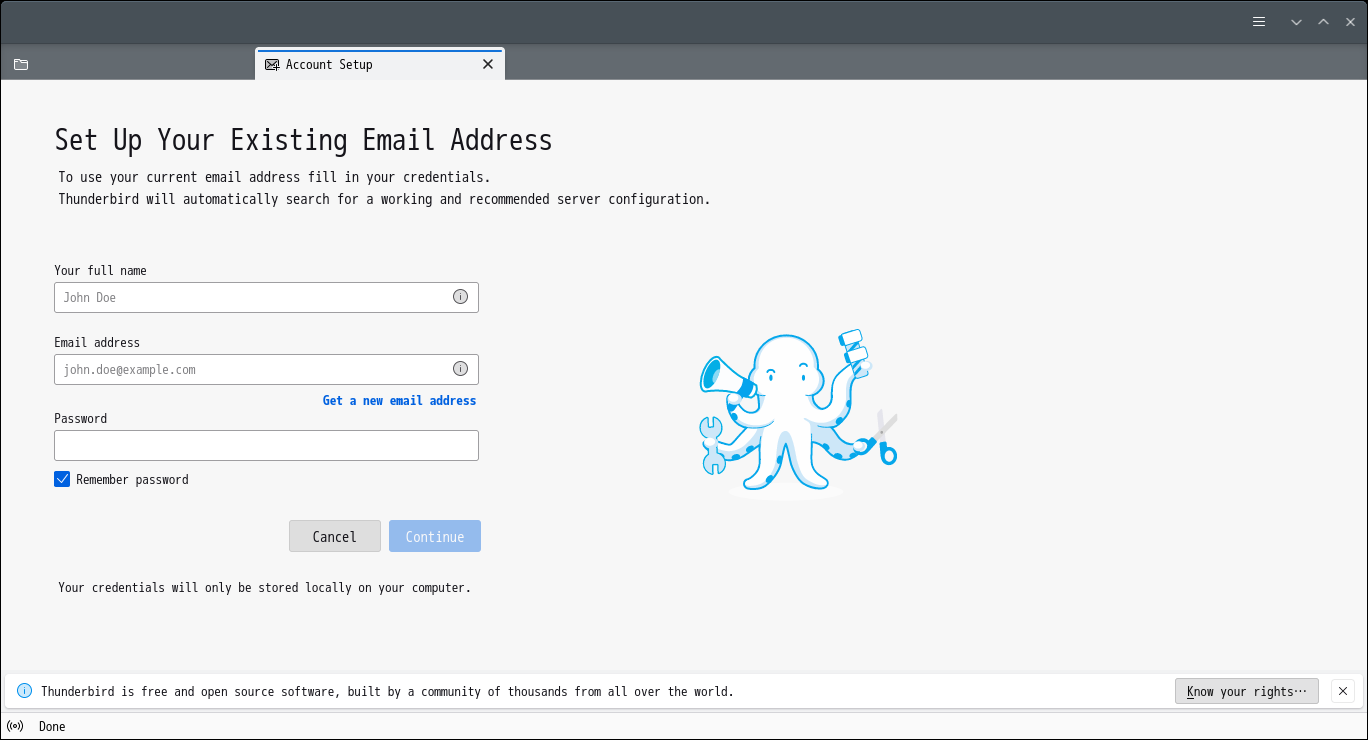Image resolution: width=1368 pixels, height=740 pixels.
Task: Click the Thunderbird is free and open source text
Action: pyautogui.click(x=387, y=691)
